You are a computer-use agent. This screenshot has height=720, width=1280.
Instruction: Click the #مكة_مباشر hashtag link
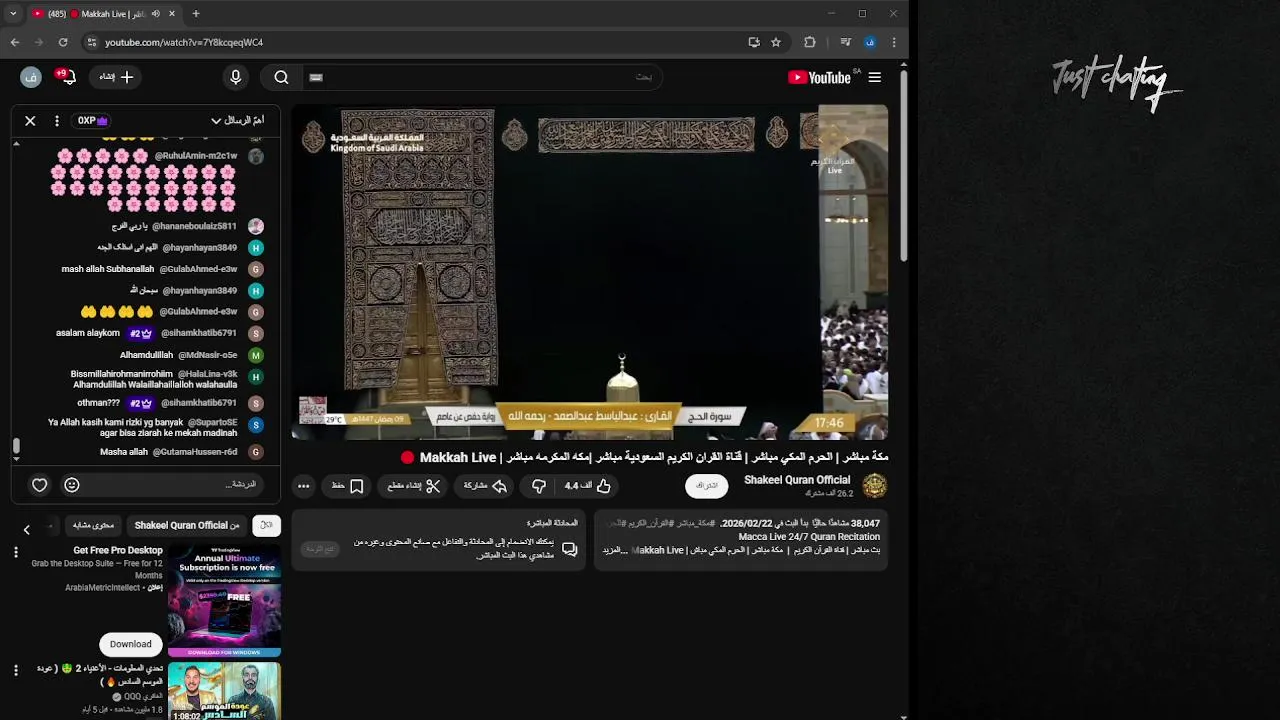(x=695, y=523)
